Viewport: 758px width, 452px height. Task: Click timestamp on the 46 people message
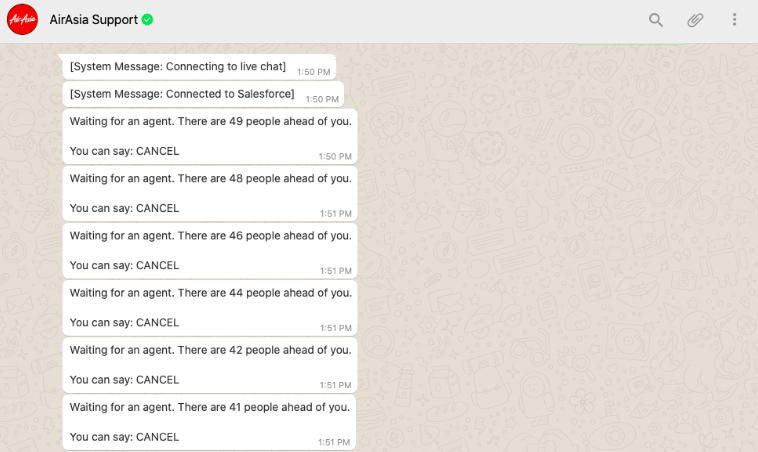pos(335,271)
